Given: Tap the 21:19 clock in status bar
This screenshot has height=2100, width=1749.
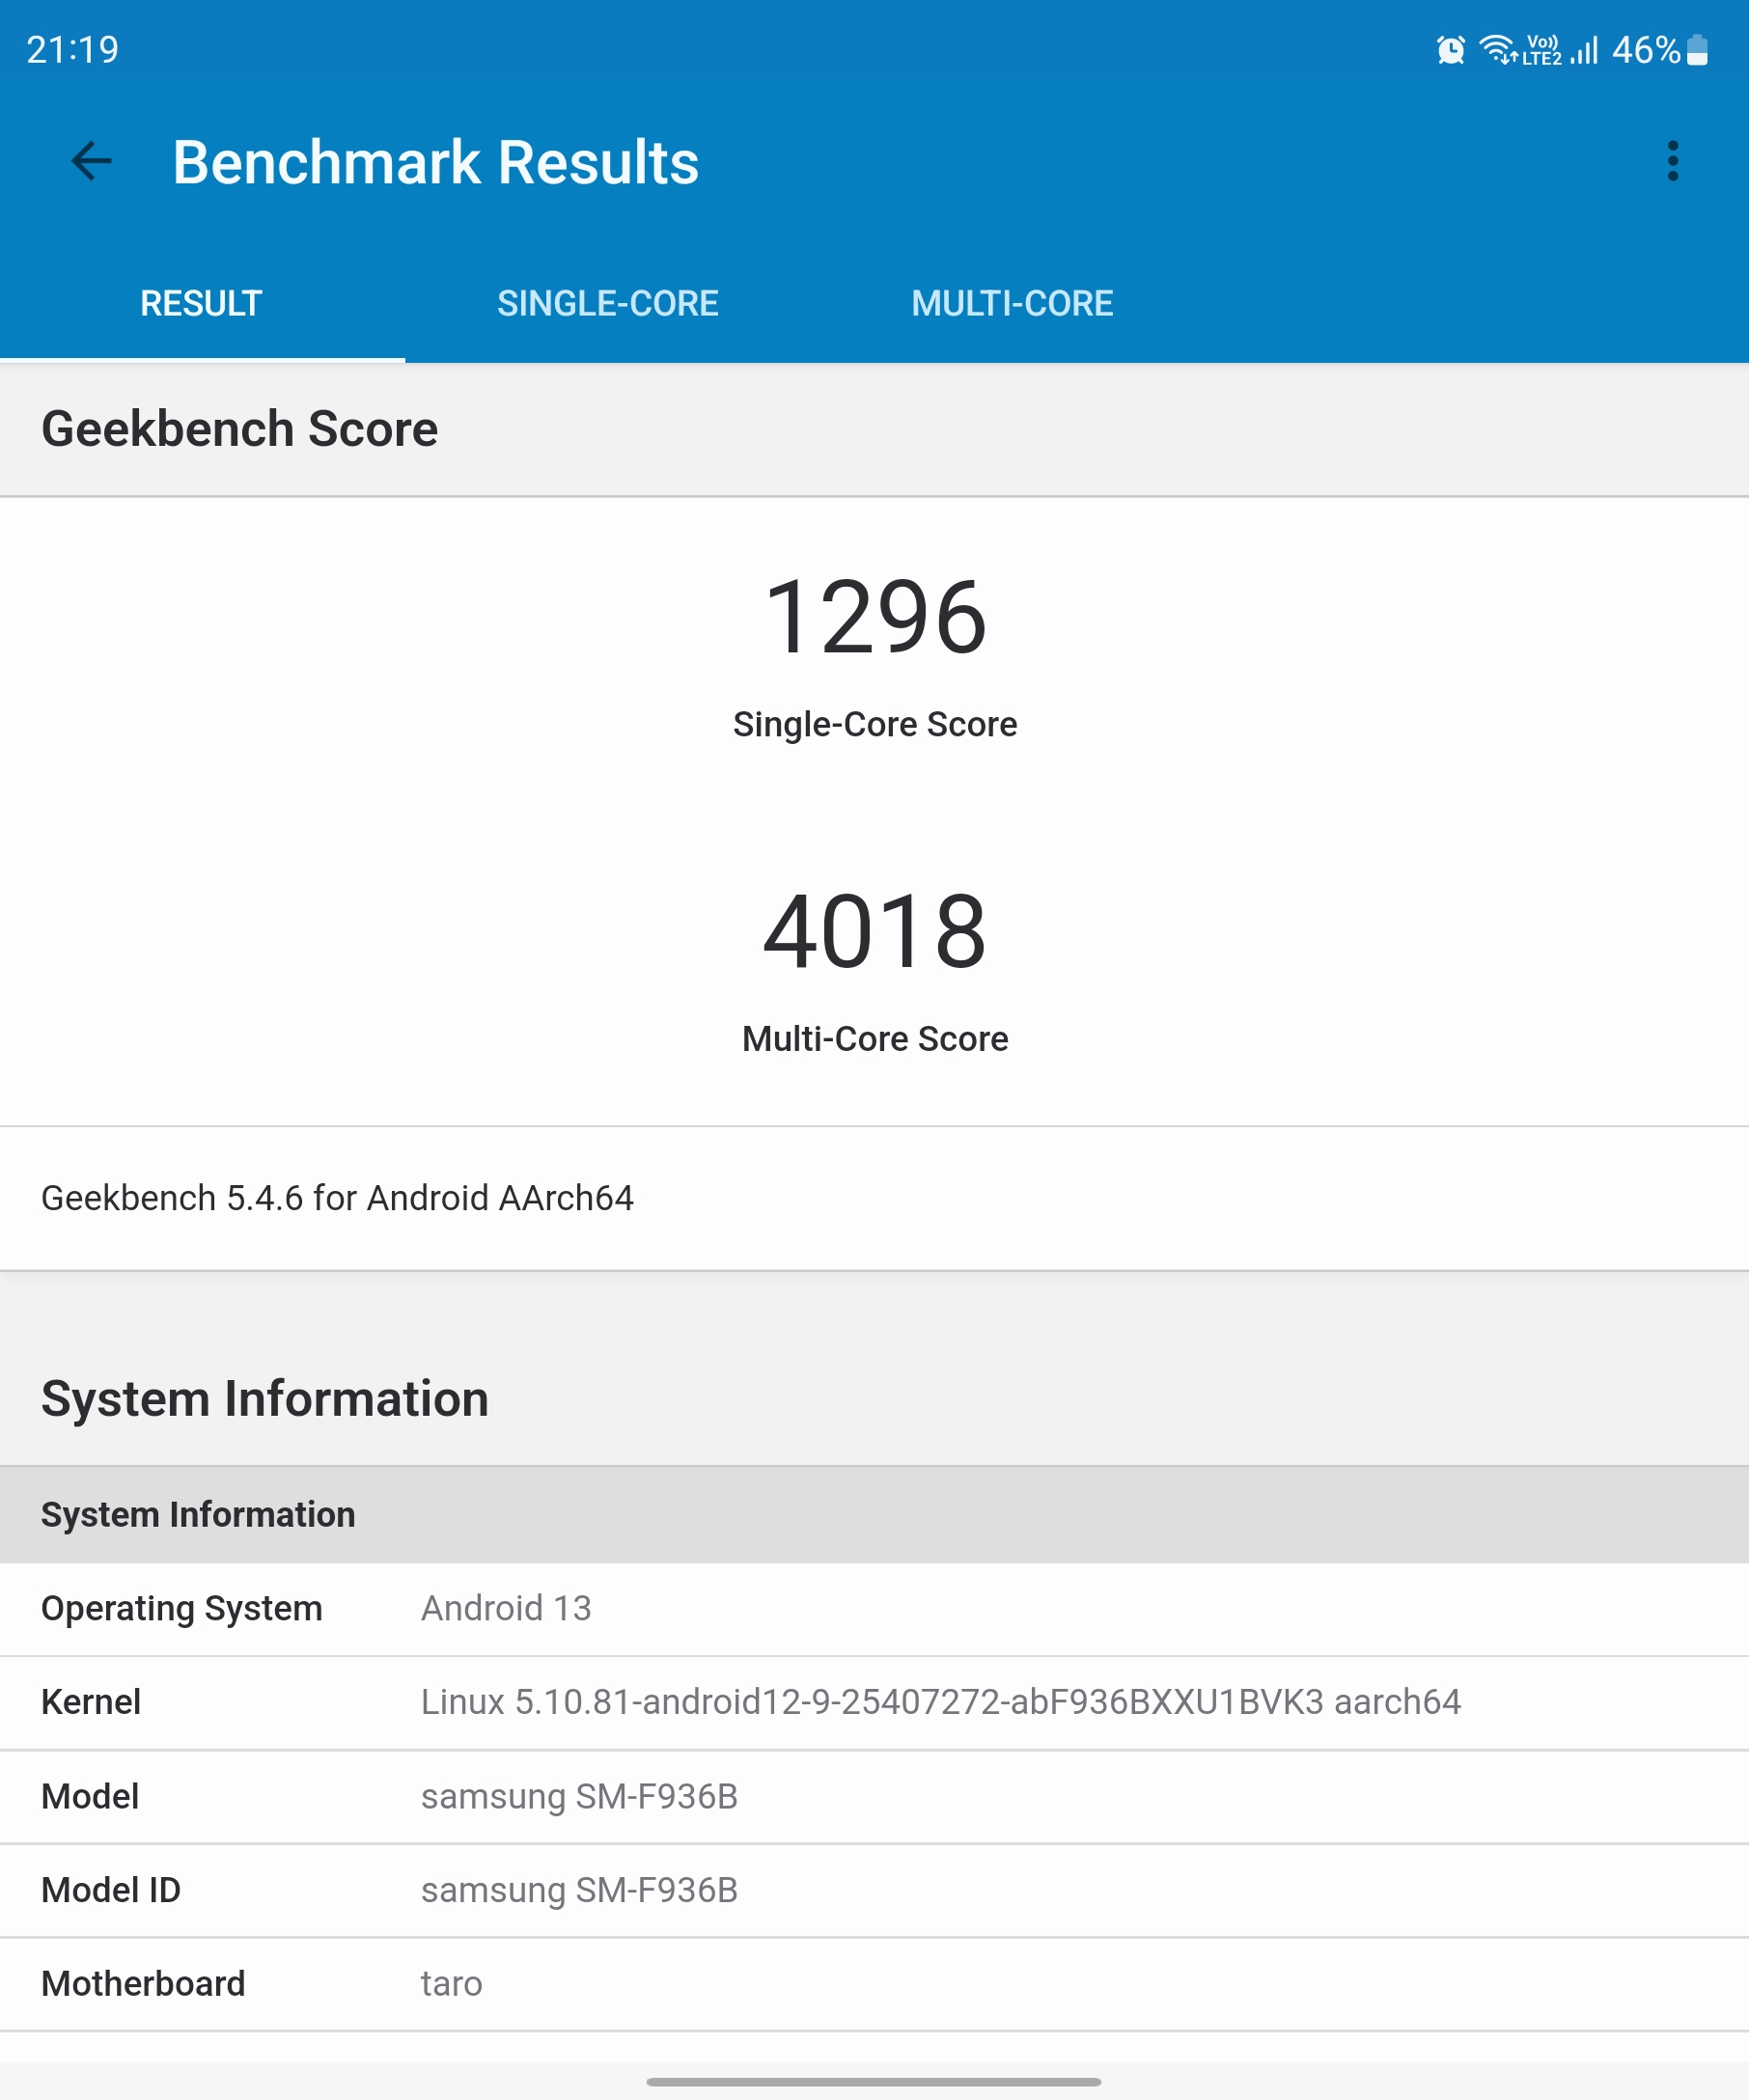Looking at the screenshot, I should 72,49.
